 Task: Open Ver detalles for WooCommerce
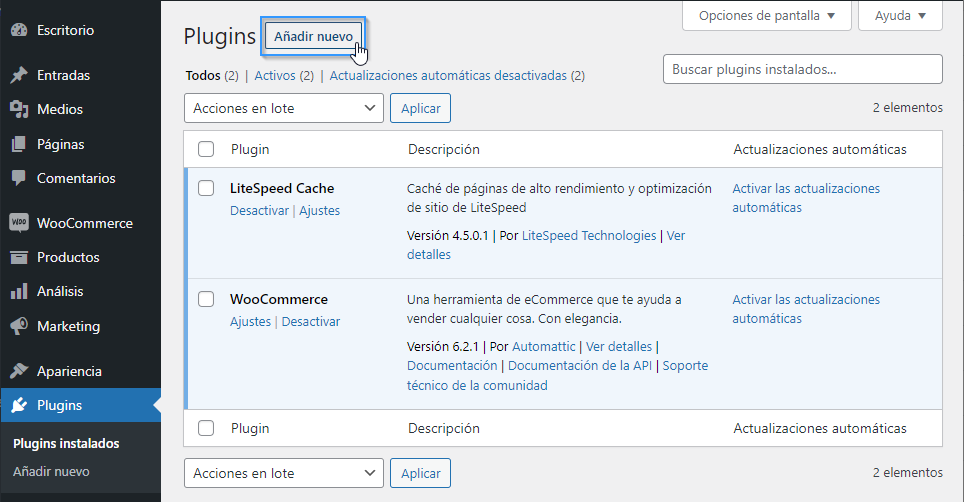coord(618,347)
